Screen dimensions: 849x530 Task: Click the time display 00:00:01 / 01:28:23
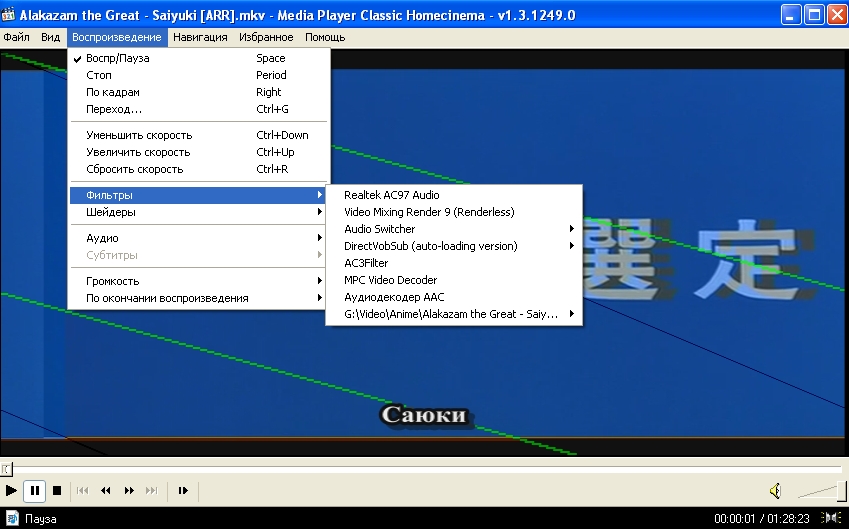(761, 519)
